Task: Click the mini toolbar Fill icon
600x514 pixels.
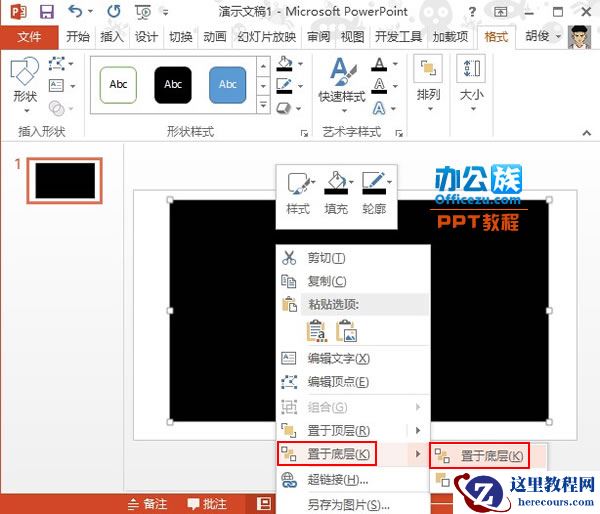Action: pyautogui.click(x=336, y=183)
